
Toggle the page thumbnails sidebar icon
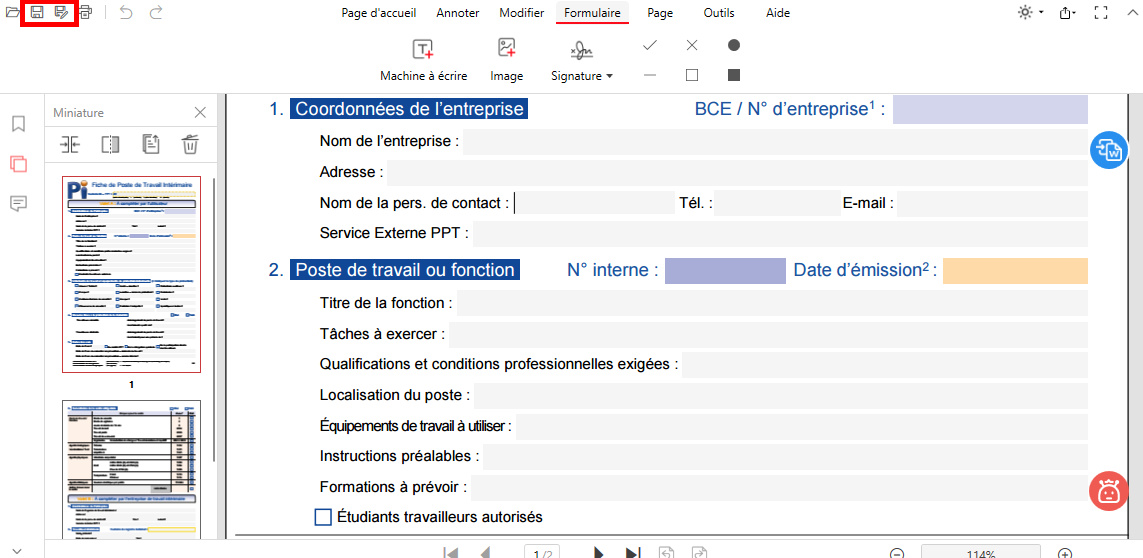[x=19, y=163]
